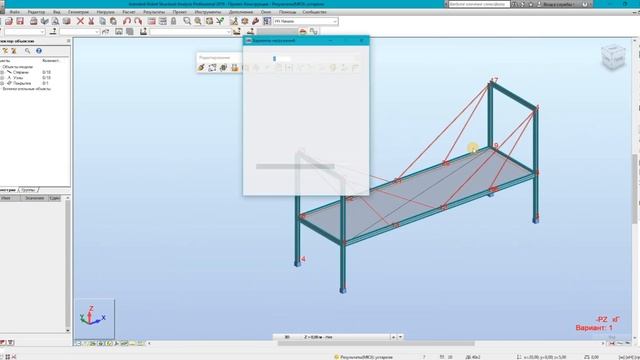Screen dimensions: 640x360
Task: Switch to the Группы tab
Action: 29,190
